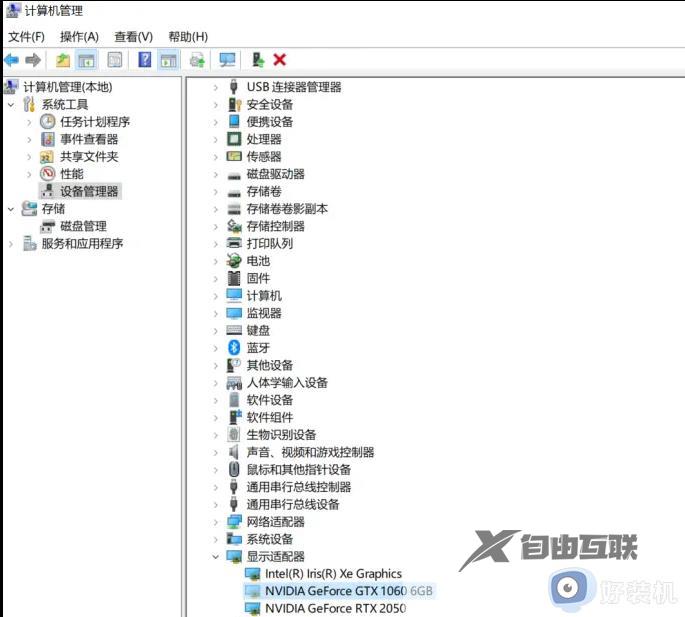Screen dimensions: 685x617
Task: Select the 软件设备 category
Action: [x=270, y=400]
